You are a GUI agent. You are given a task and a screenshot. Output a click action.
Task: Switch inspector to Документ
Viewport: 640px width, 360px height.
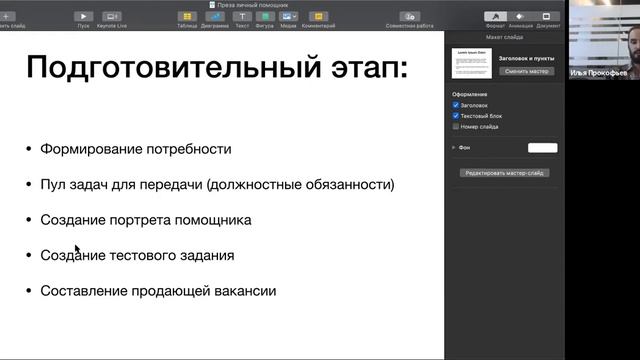pos(547,16)
